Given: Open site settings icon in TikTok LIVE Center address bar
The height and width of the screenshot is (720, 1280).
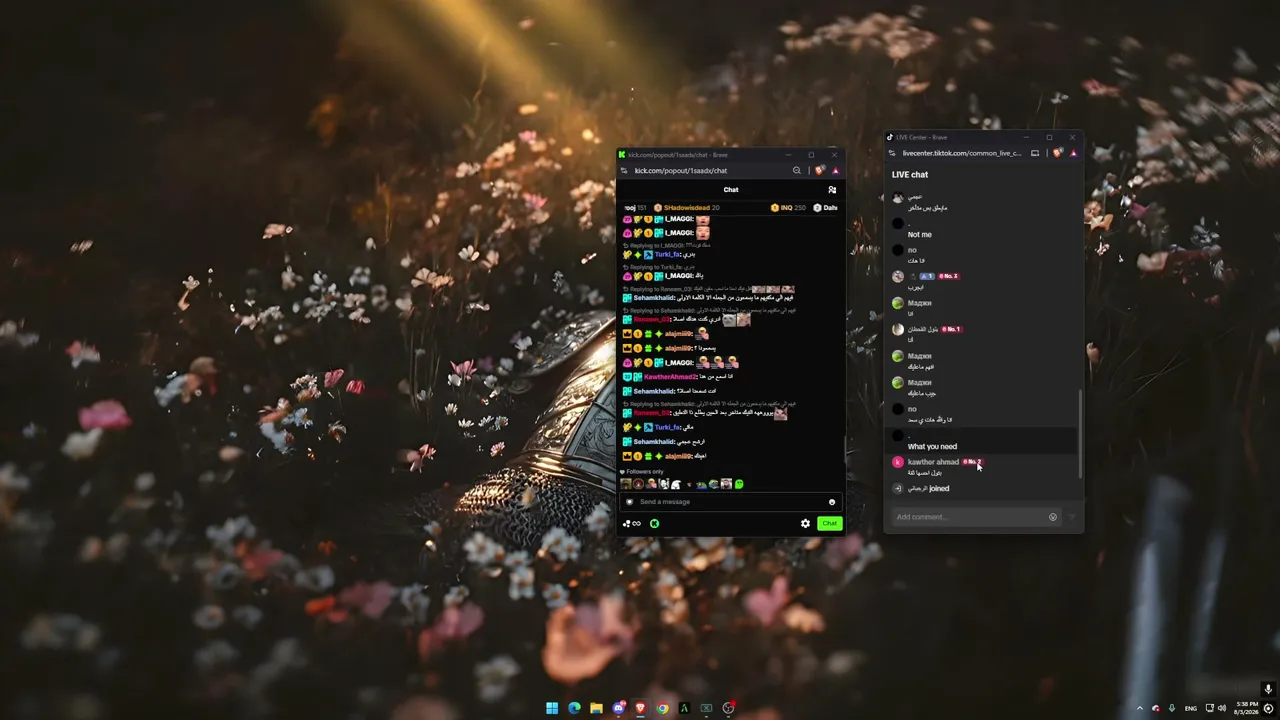Looking at the screenshot, I should tap(892, 153).
